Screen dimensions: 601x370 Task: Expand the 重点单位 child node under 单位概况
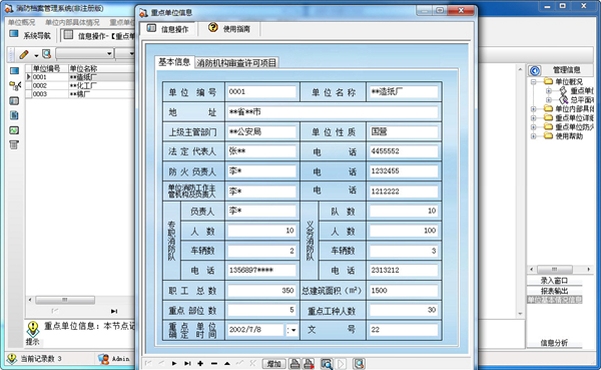click(548, 91)
